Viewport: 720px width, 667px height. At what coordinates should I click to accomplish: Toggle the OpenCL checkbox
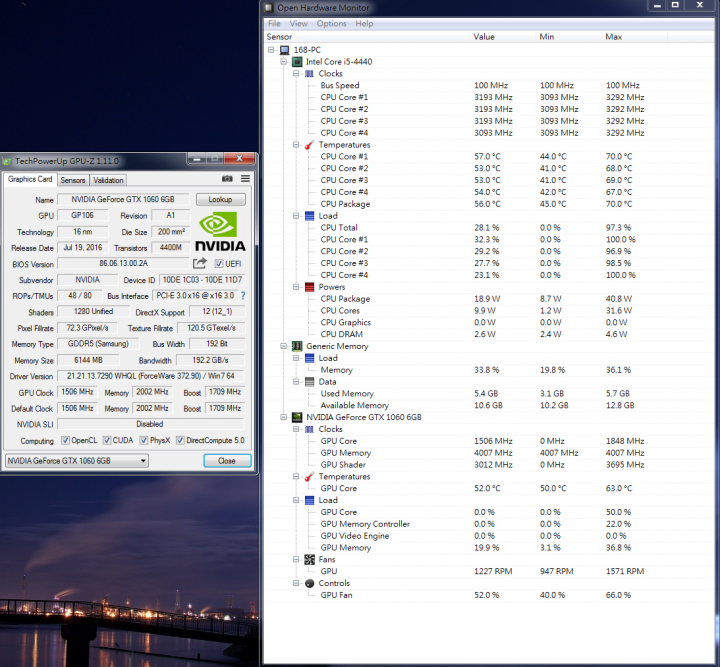click(65, 440)
